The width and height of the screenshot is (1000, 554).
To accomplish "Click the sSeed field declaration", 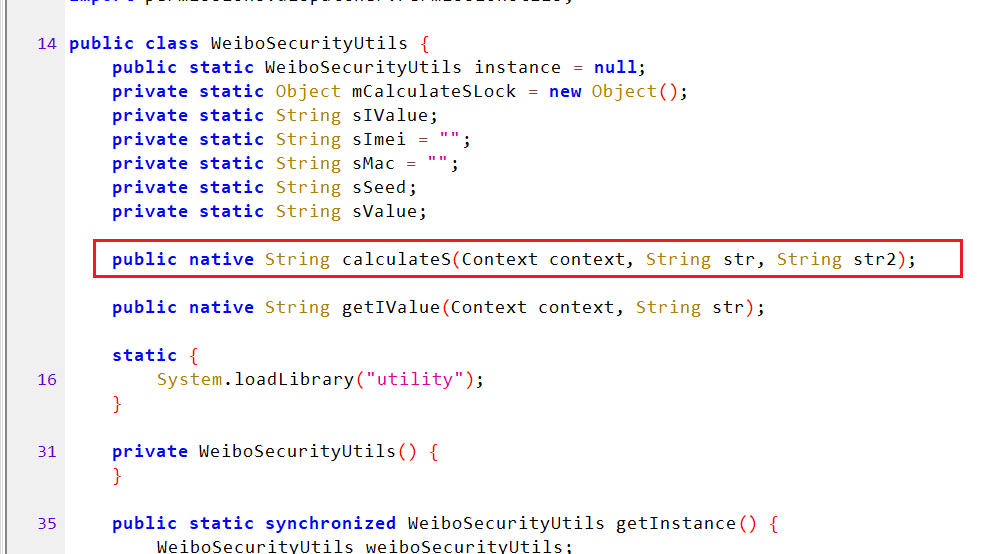I will (x=379, y=187).
